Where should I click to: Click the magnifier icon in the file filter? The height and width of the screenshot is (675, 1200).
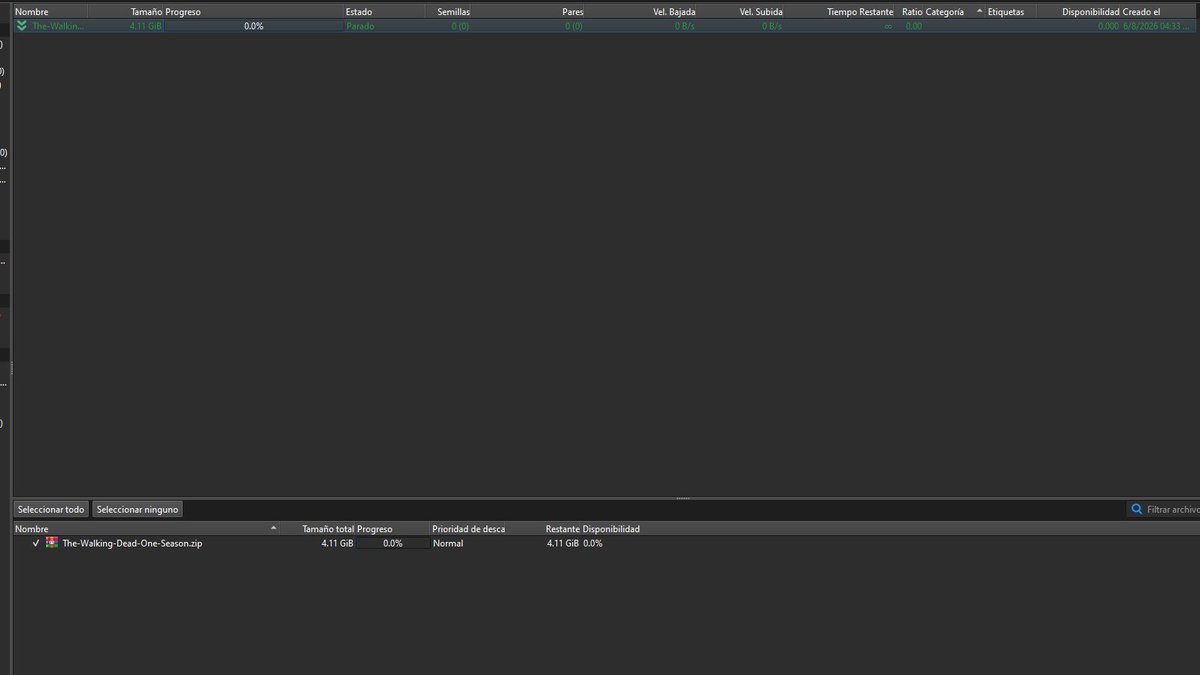pyautogui.click(x=1137, y=509)
